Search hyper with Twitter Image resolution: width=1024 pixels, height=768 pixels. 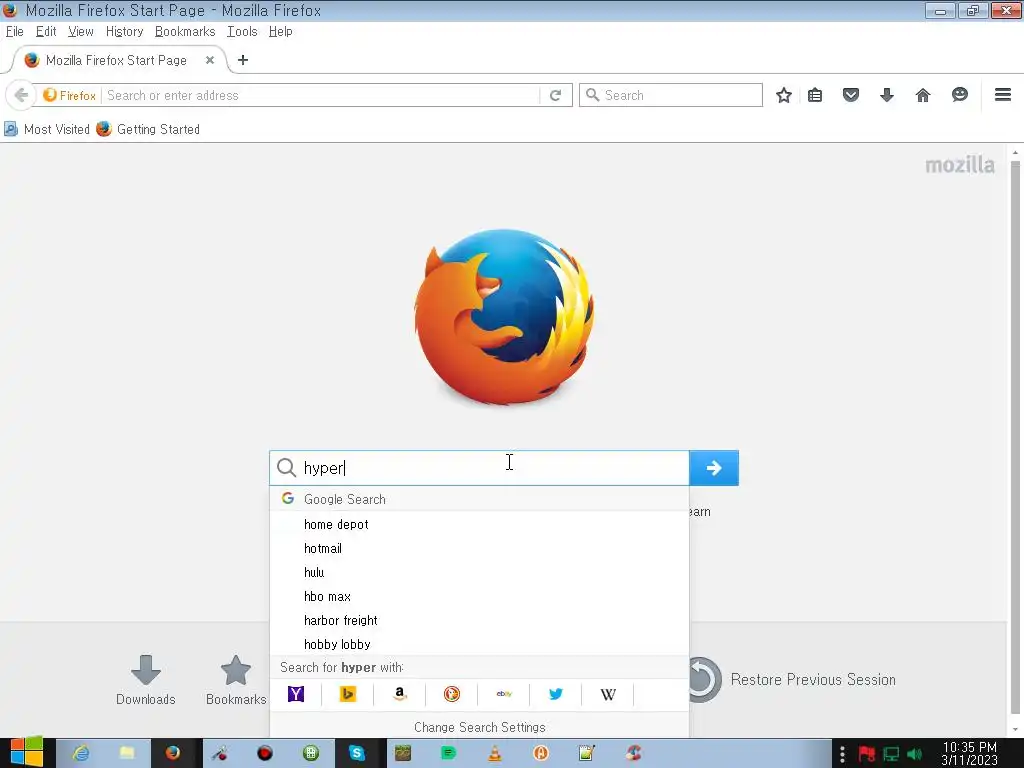[556, 694]
